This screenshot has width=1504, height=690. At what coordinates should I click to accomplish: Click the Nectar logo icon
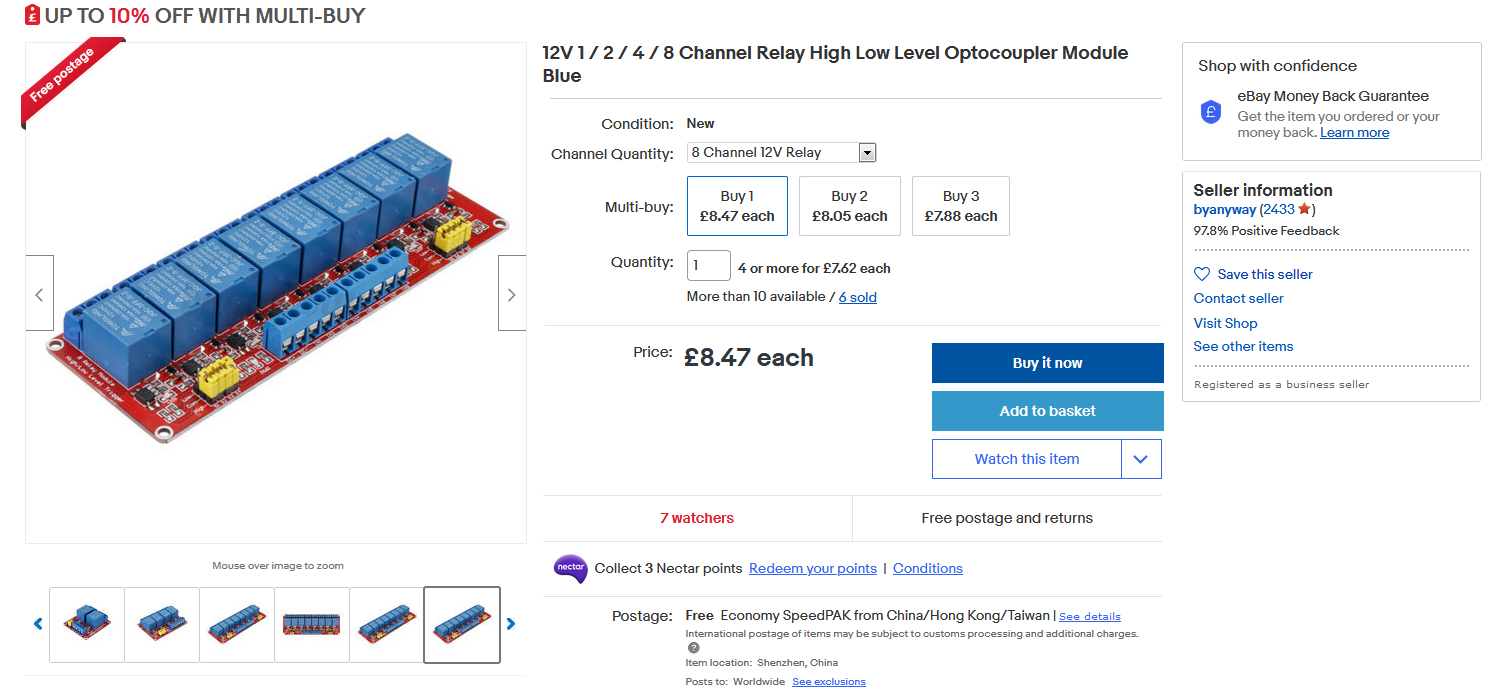[570, 568]
